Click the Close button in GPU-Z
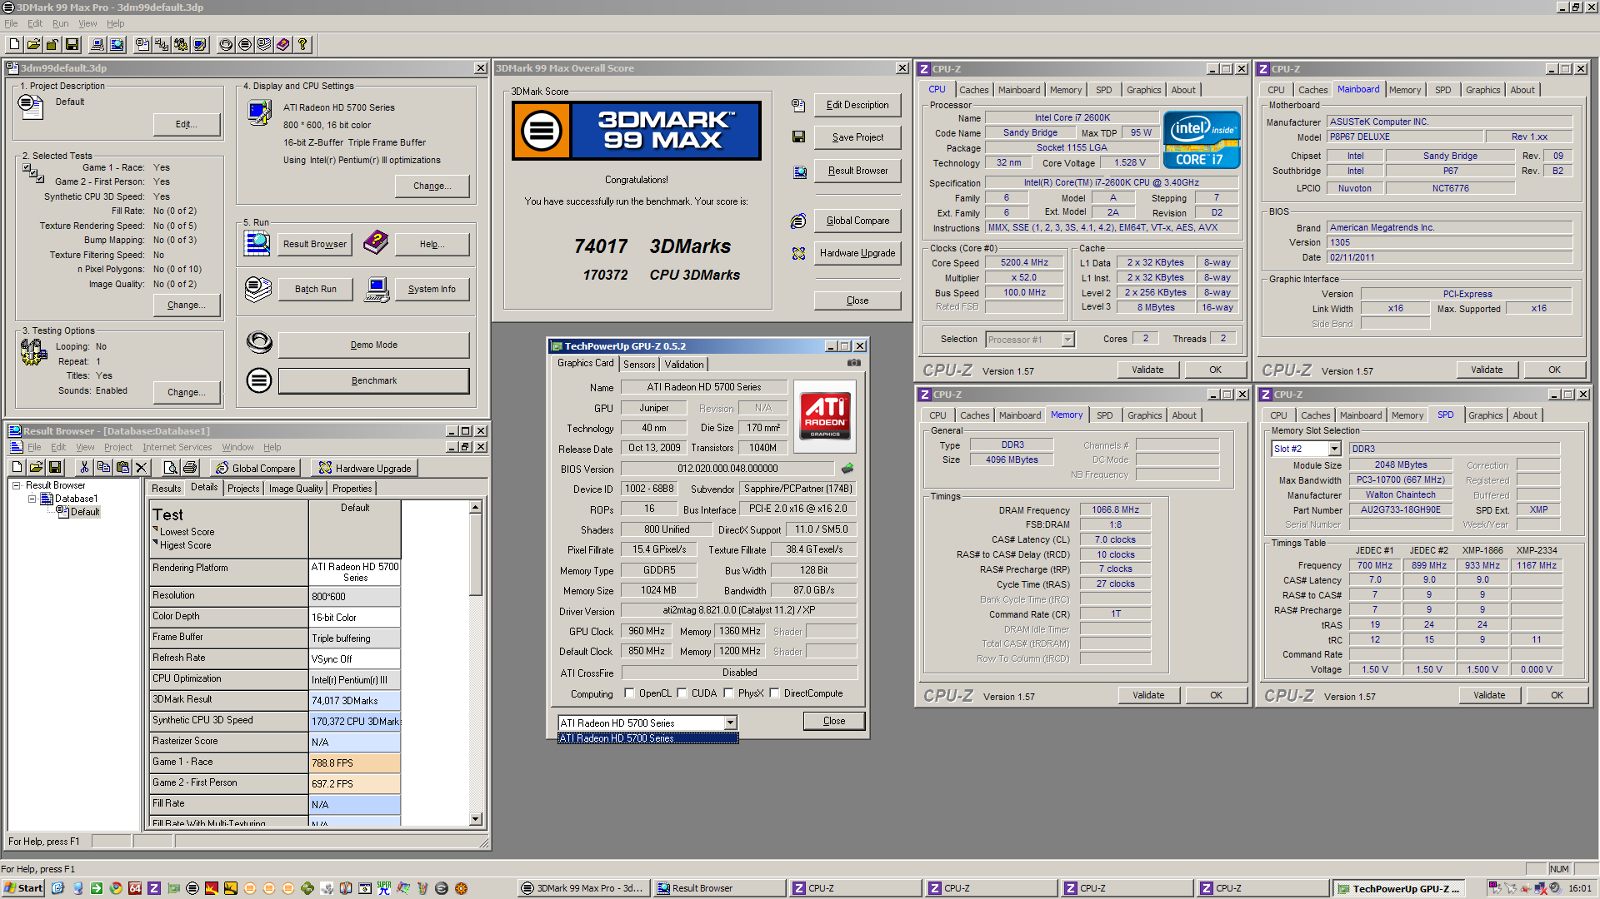Screen dimensions: 1600x899 click(834, 721)
